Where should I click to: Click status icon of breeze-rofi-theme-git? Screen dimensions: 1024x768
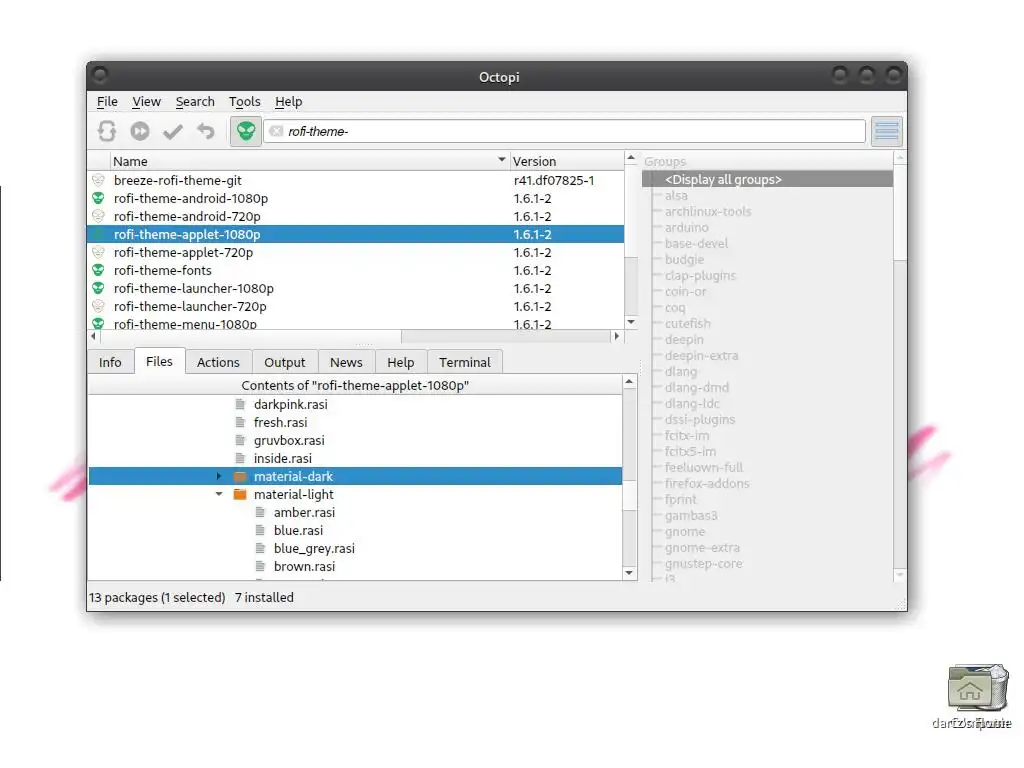[x=99, y=180]
